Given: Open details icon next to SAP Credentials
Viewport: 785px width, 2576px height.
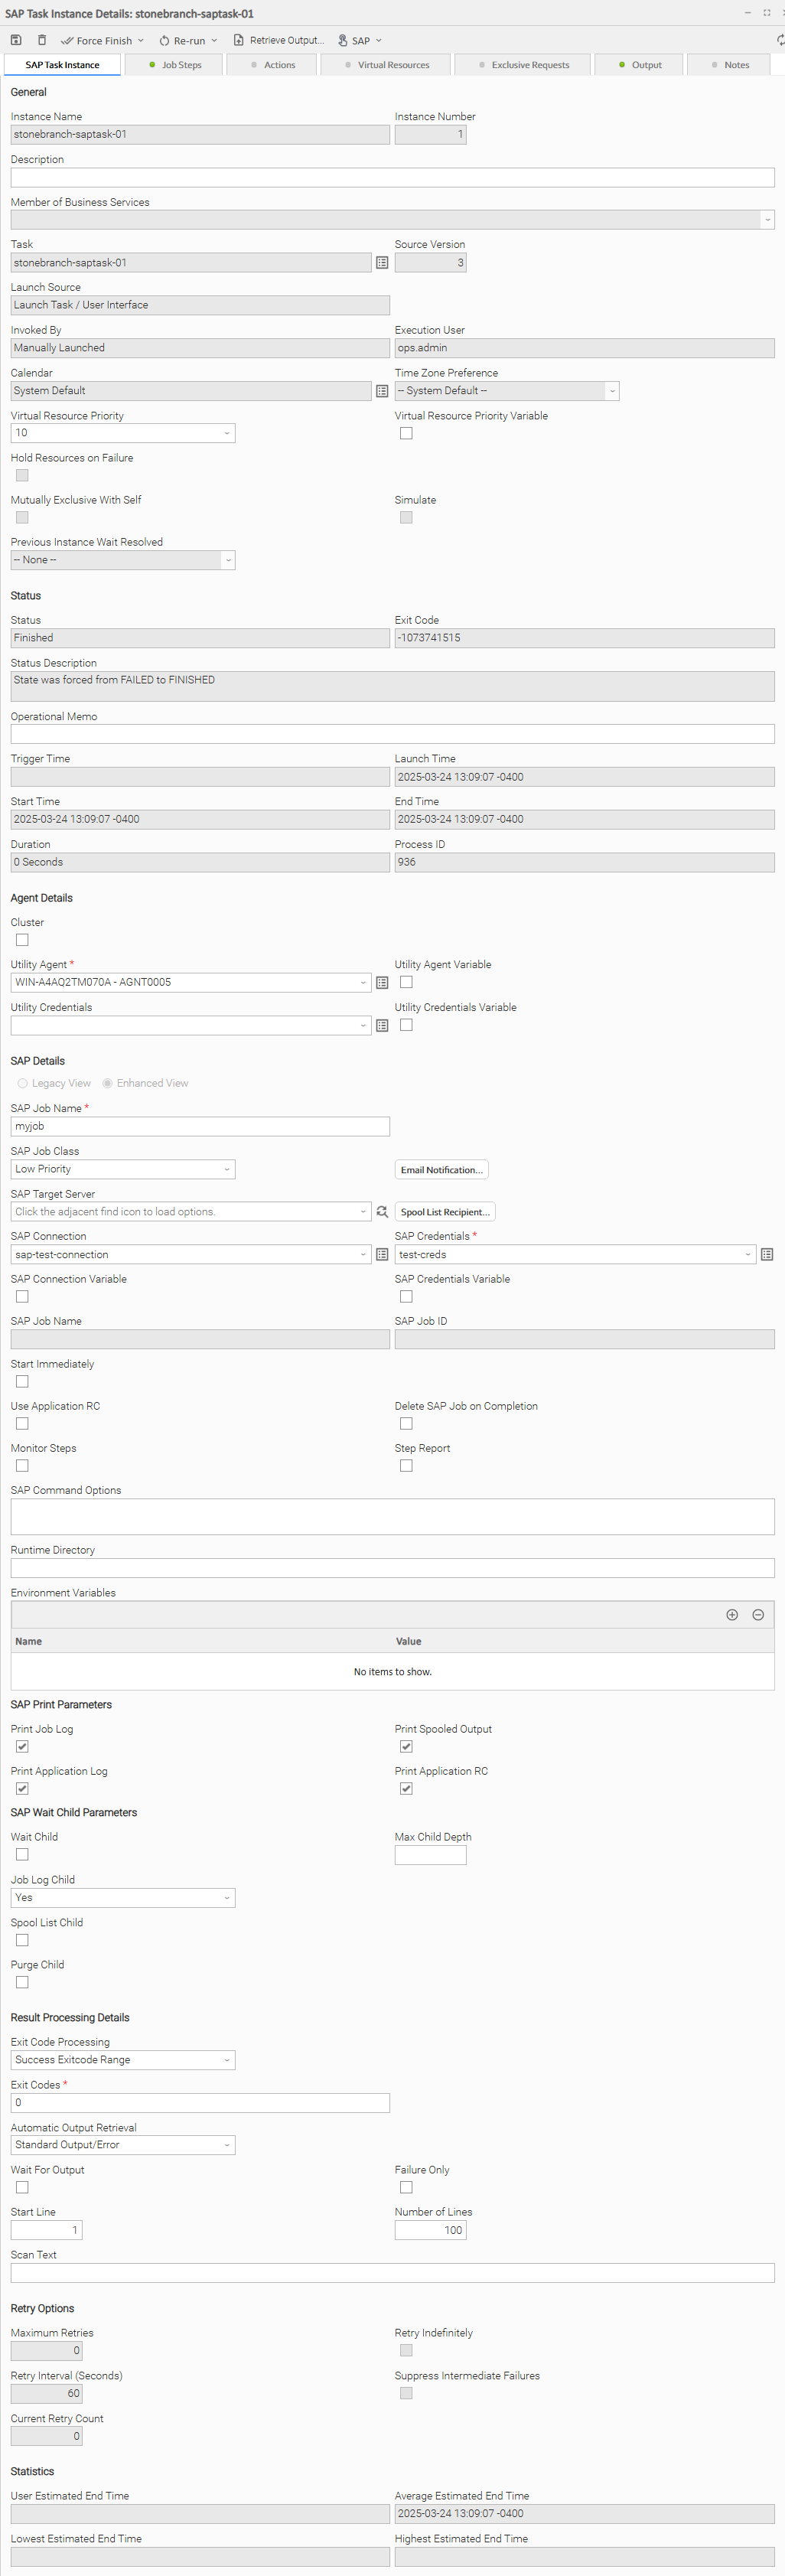Looking at the screenshot, I should pos(767,1255).
